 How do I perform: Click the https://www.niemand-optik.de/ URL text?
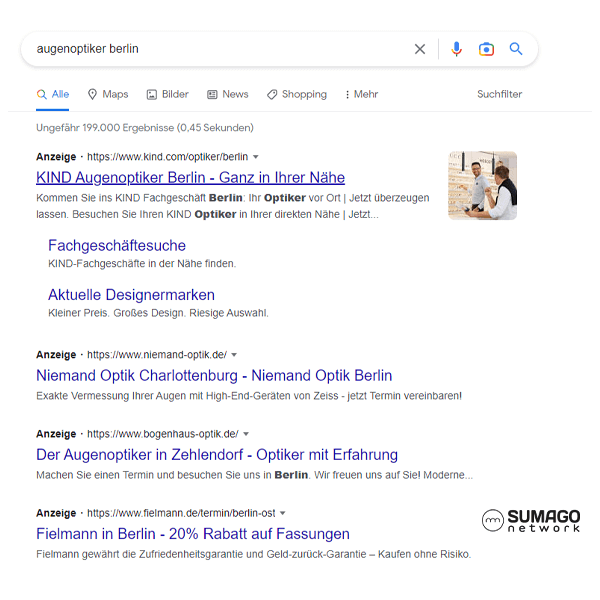point(157,355)
